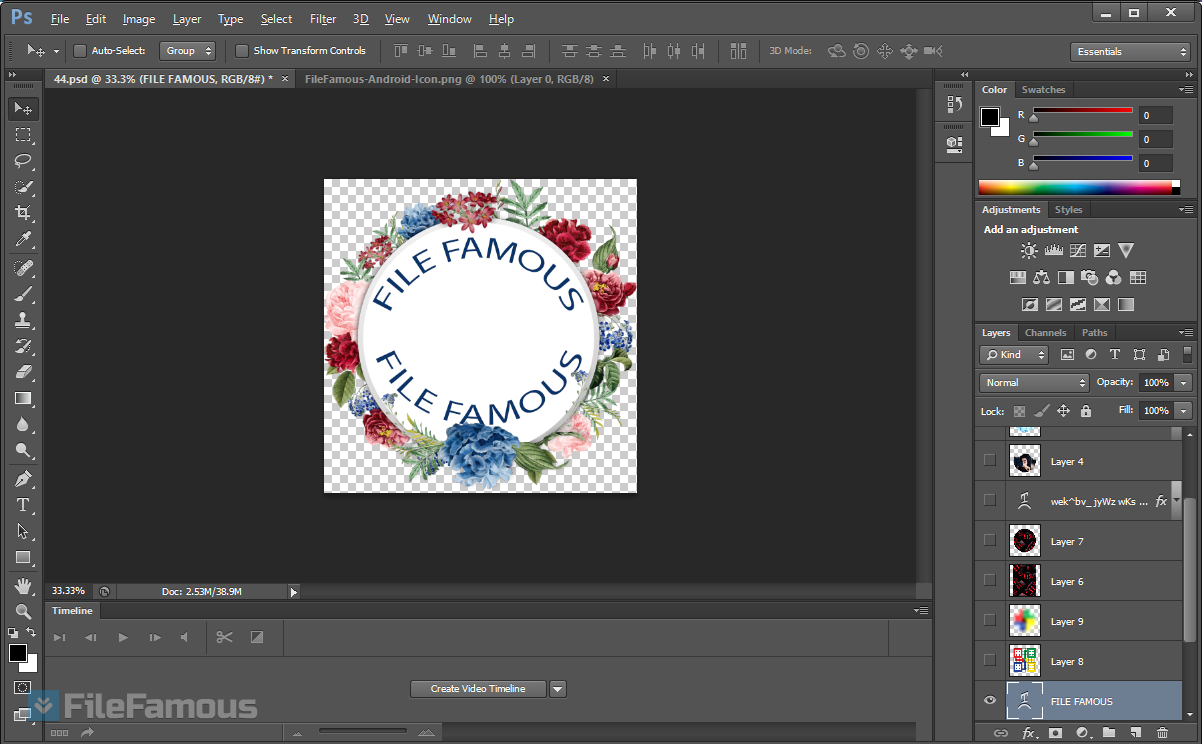
Task: Enable the Auto-Select checkbox
Action: coord(80,51)
